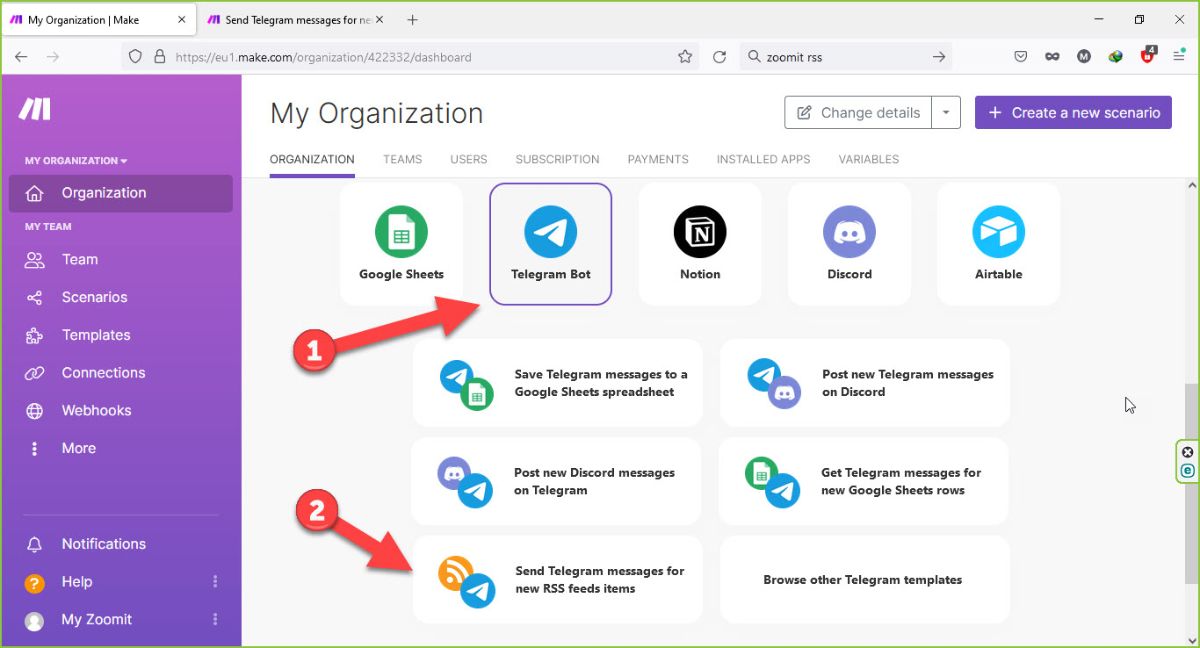Switch to the VARIABLES tab
This screenshot has width=1200, height=648.
click(868, 159)
